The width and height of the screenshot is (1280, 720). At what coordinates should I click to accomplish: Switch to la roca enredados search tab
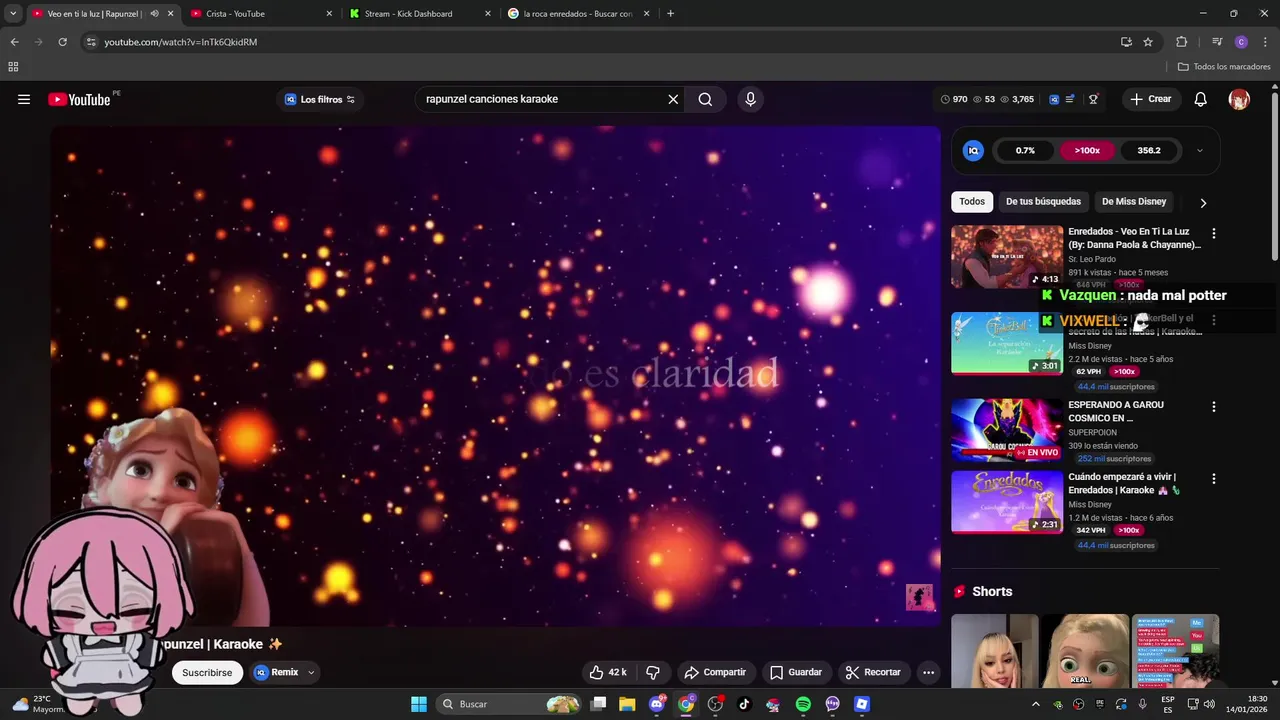(578, 14)
